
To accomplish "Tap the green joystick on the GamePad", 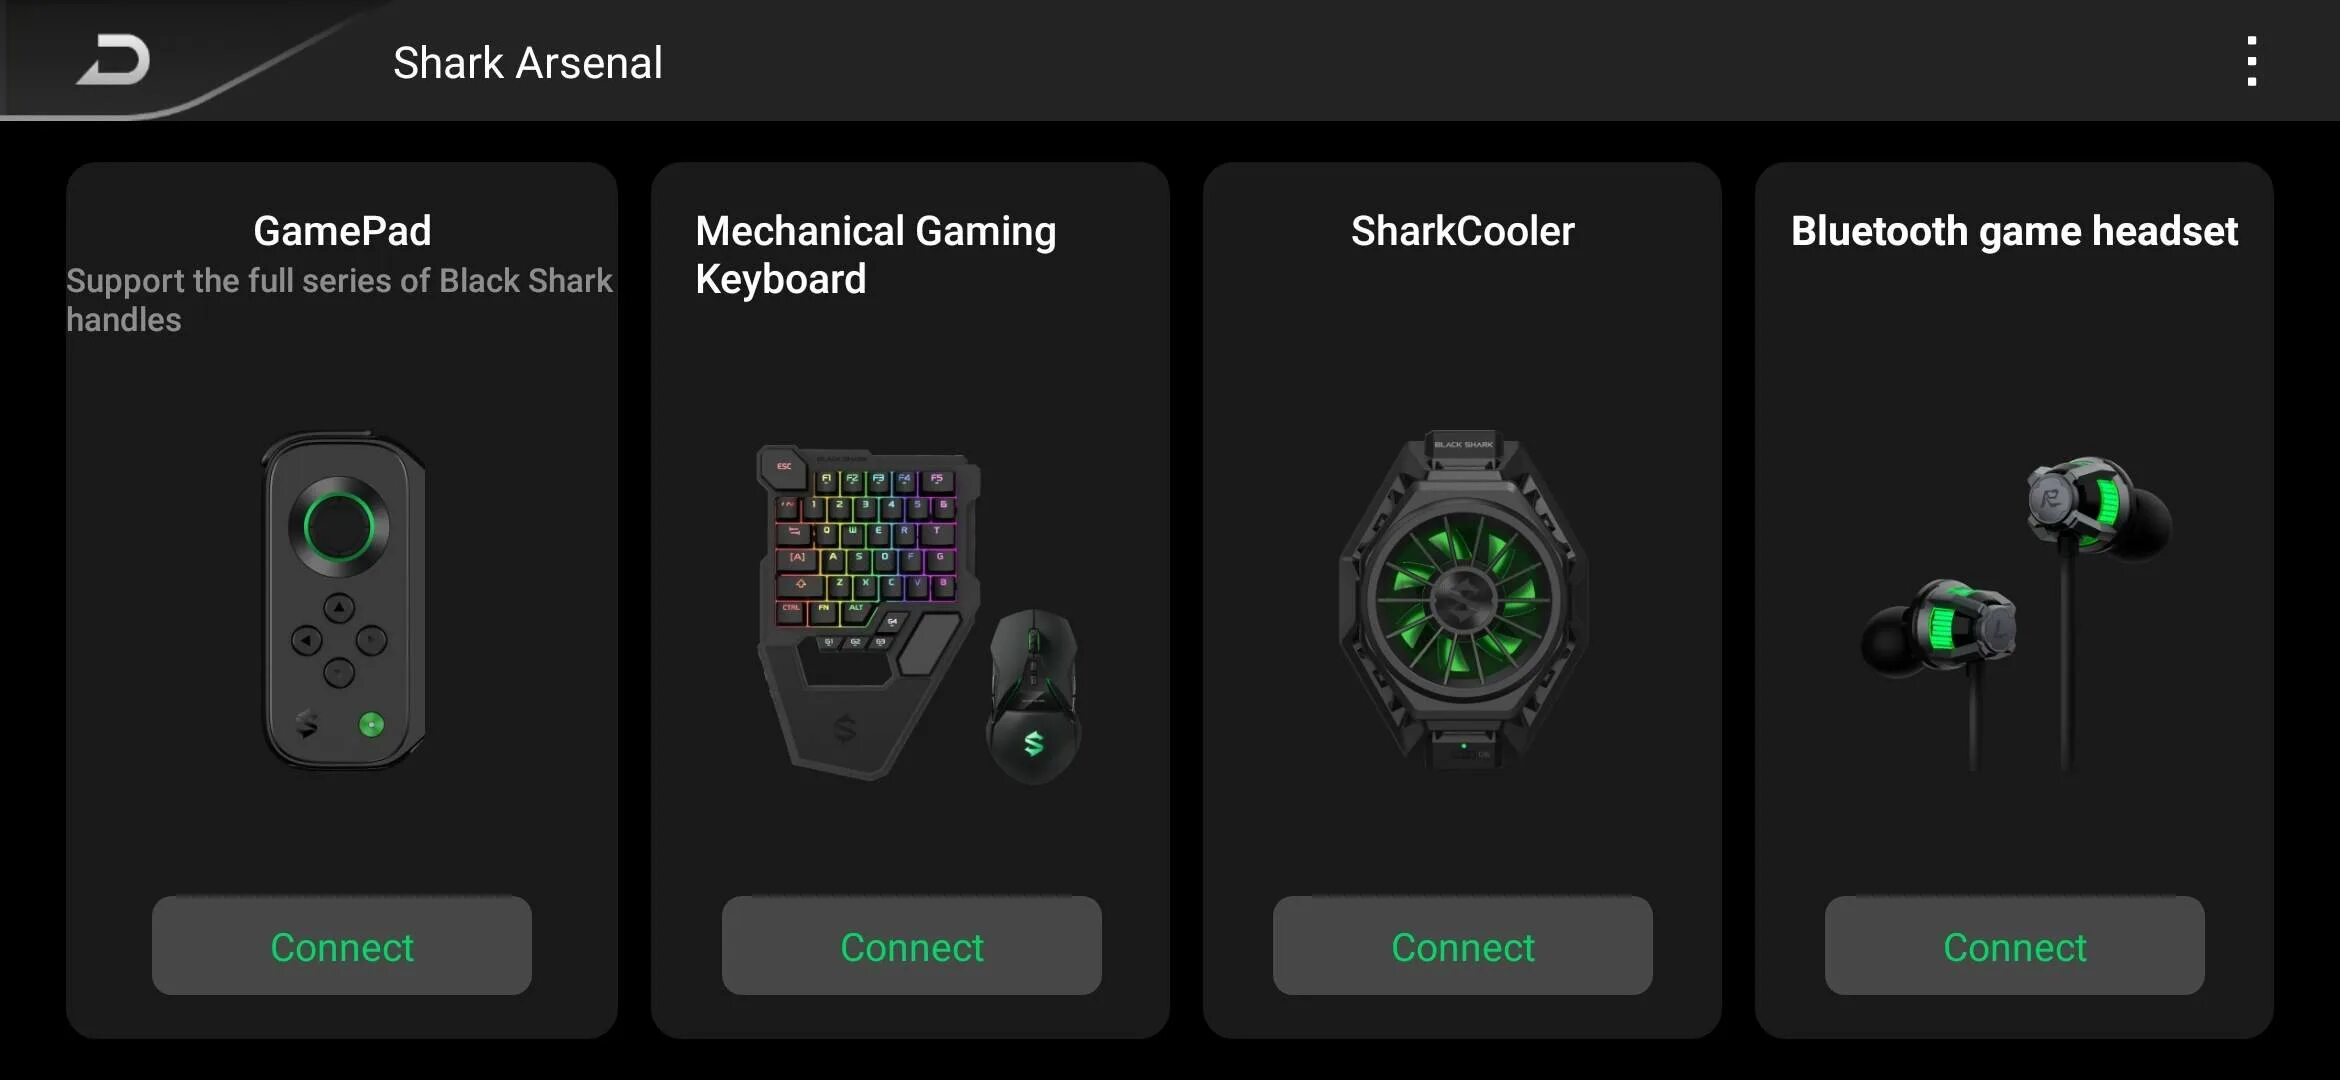I will pos(339,526).
